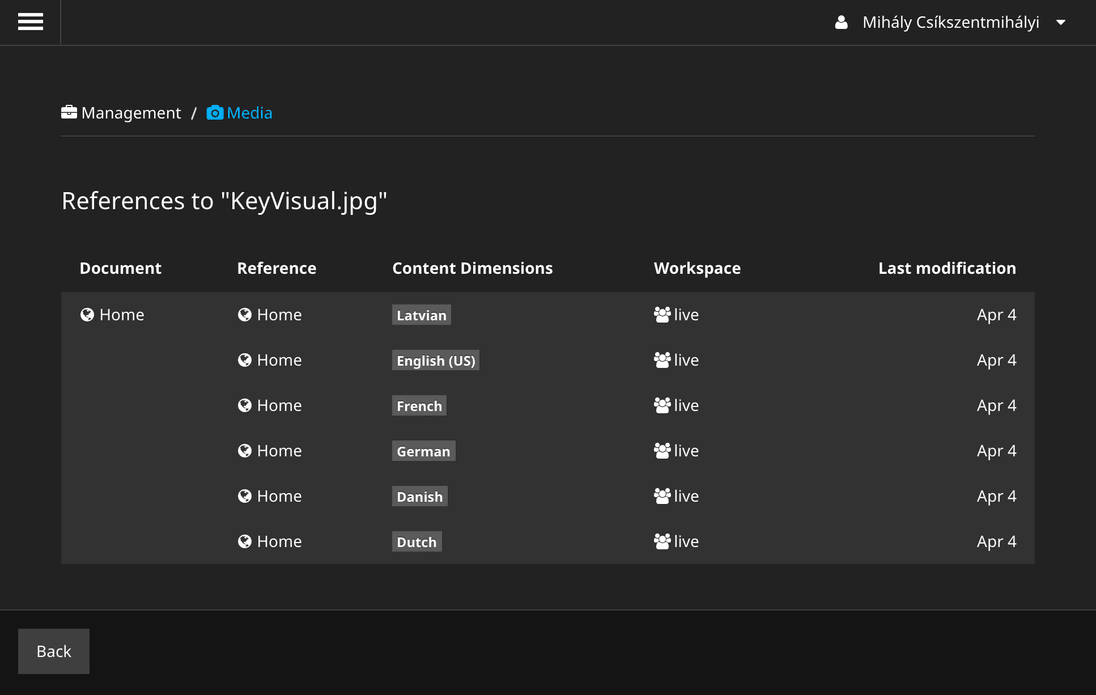Click the workspace users icon in Danish row
The width and height of the screenshot is (1096, 695).
(662, 496)
